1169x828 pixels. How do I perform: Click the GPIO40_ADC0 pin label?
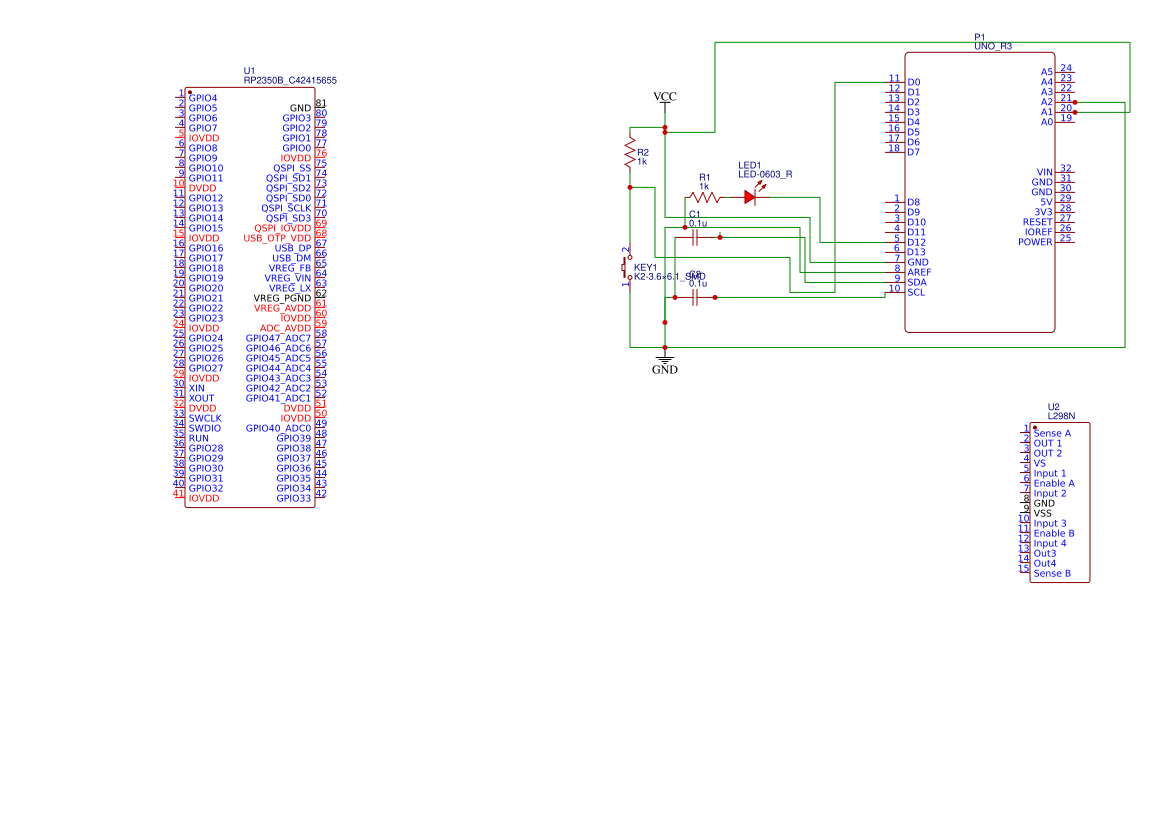click(x=279, y=429)
